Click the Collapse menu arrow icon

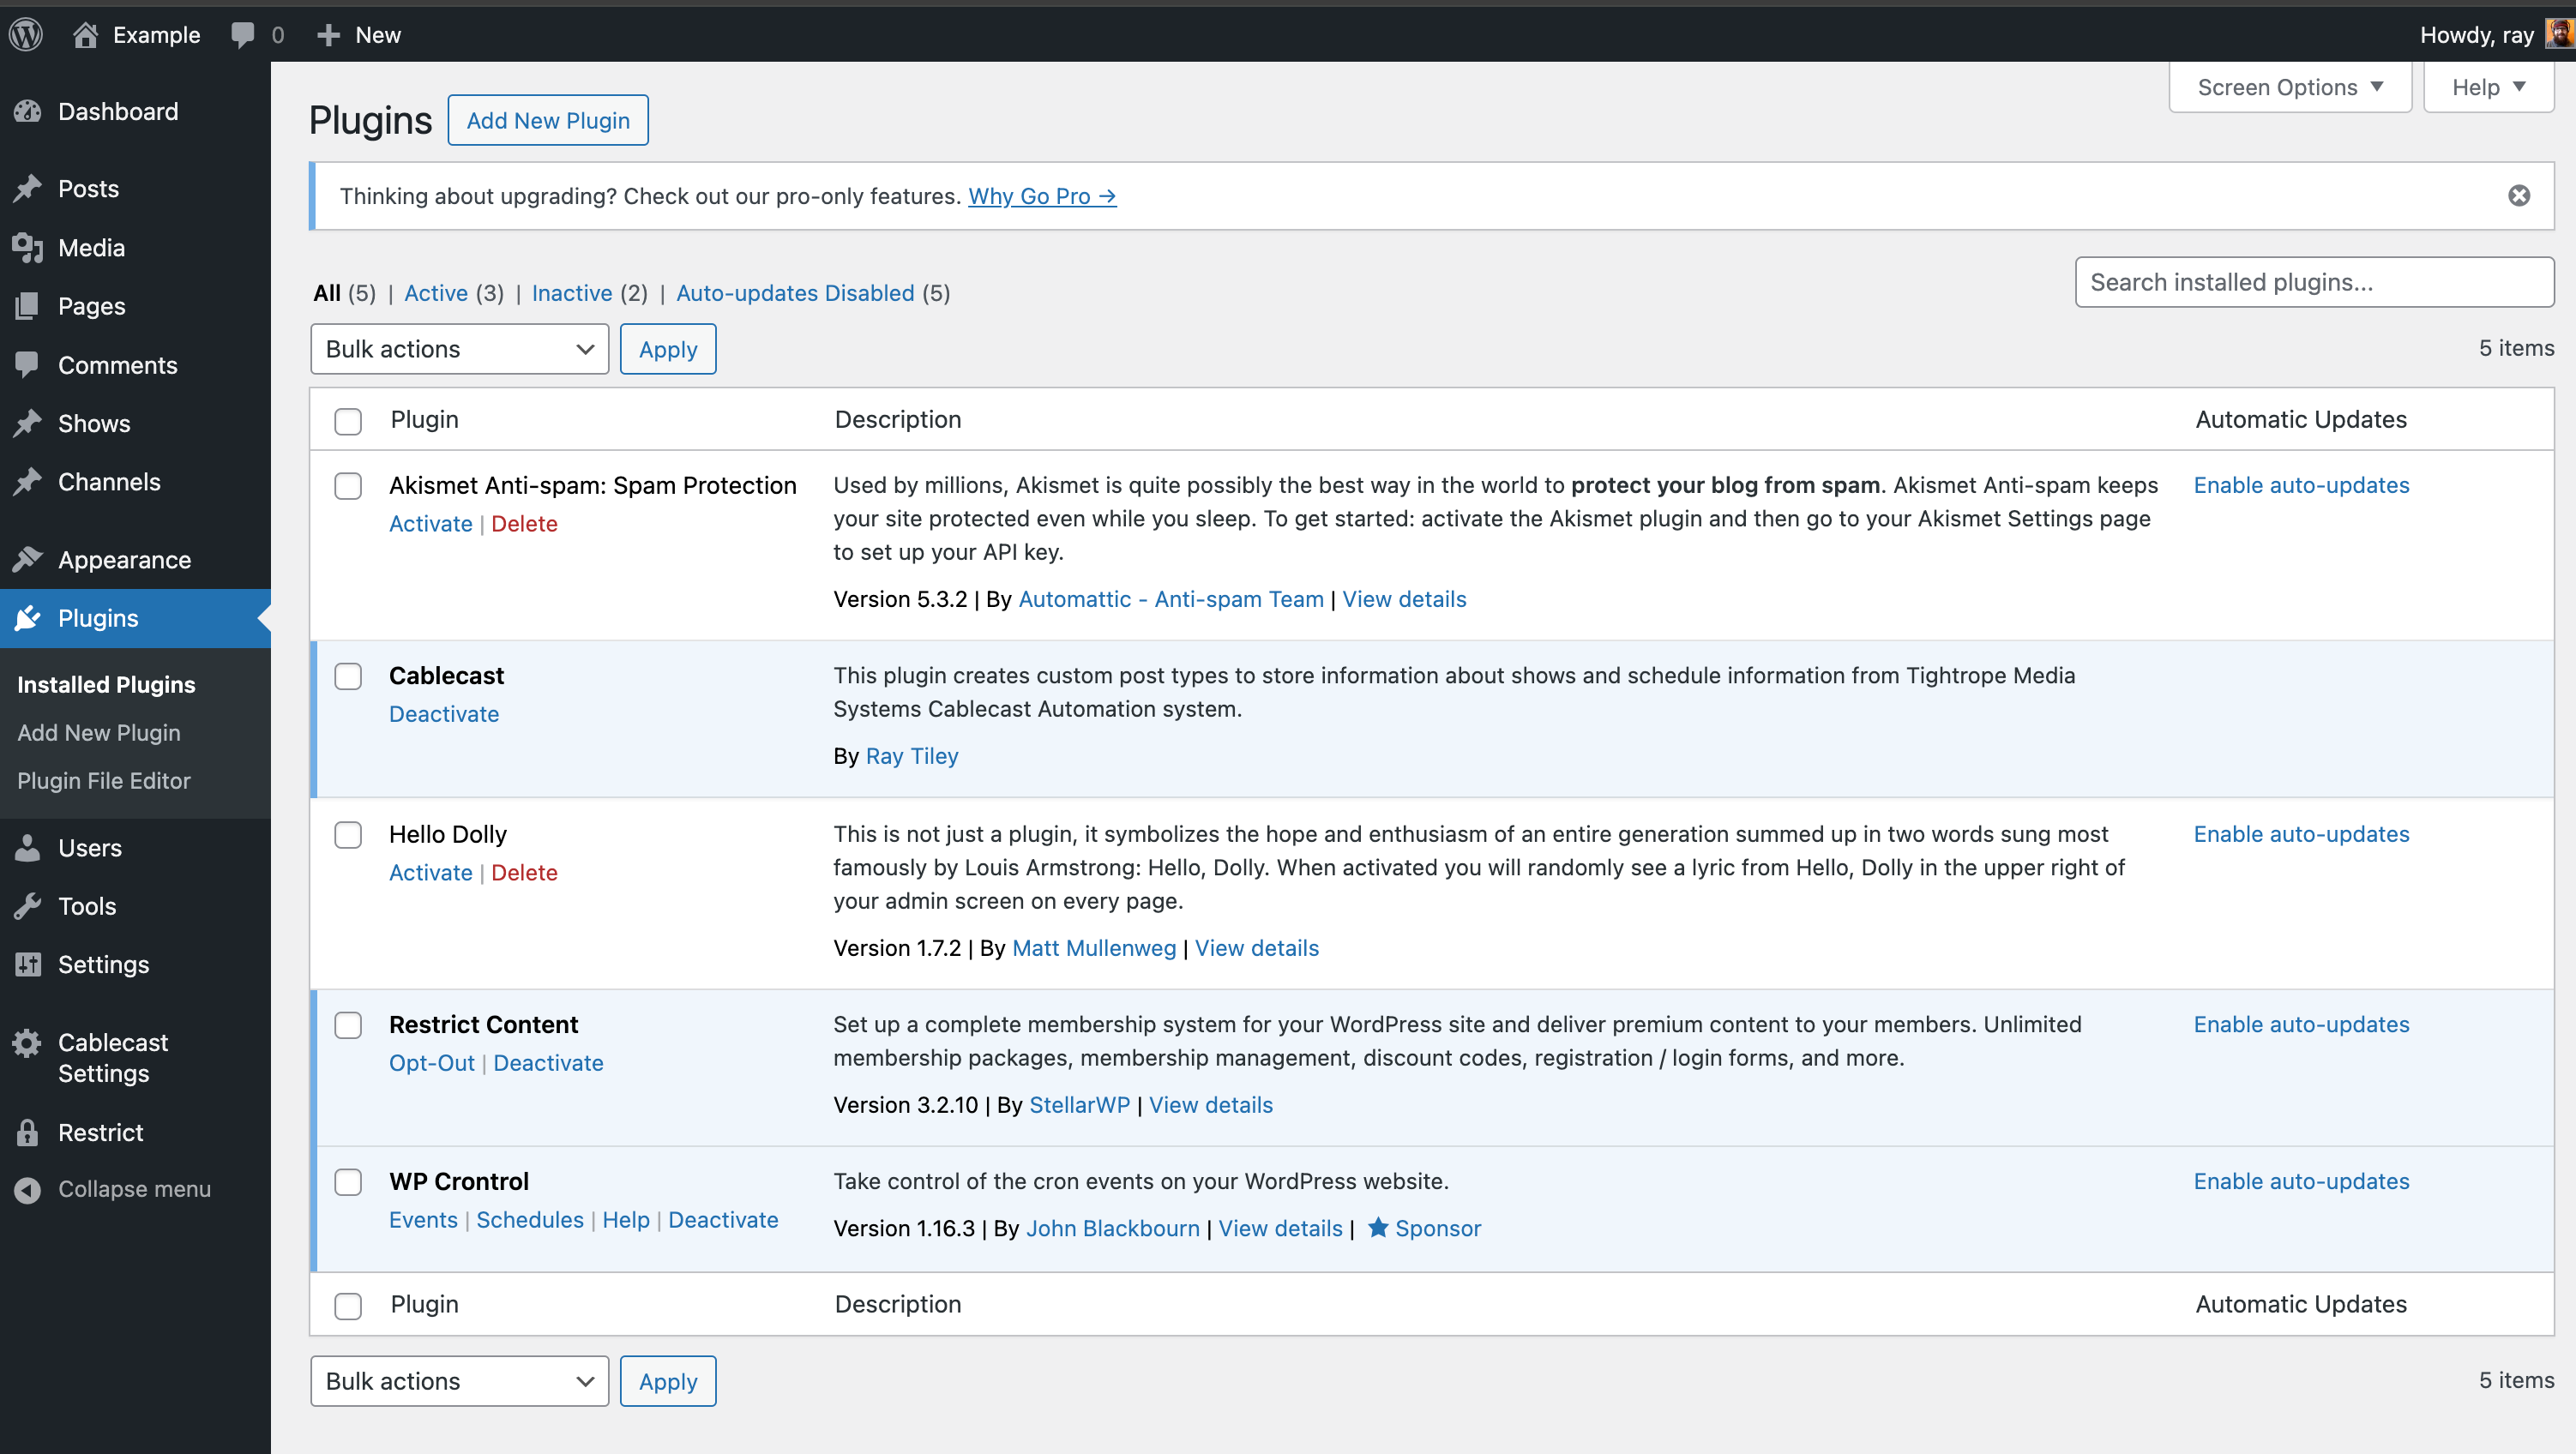(x=28, y=1189)
